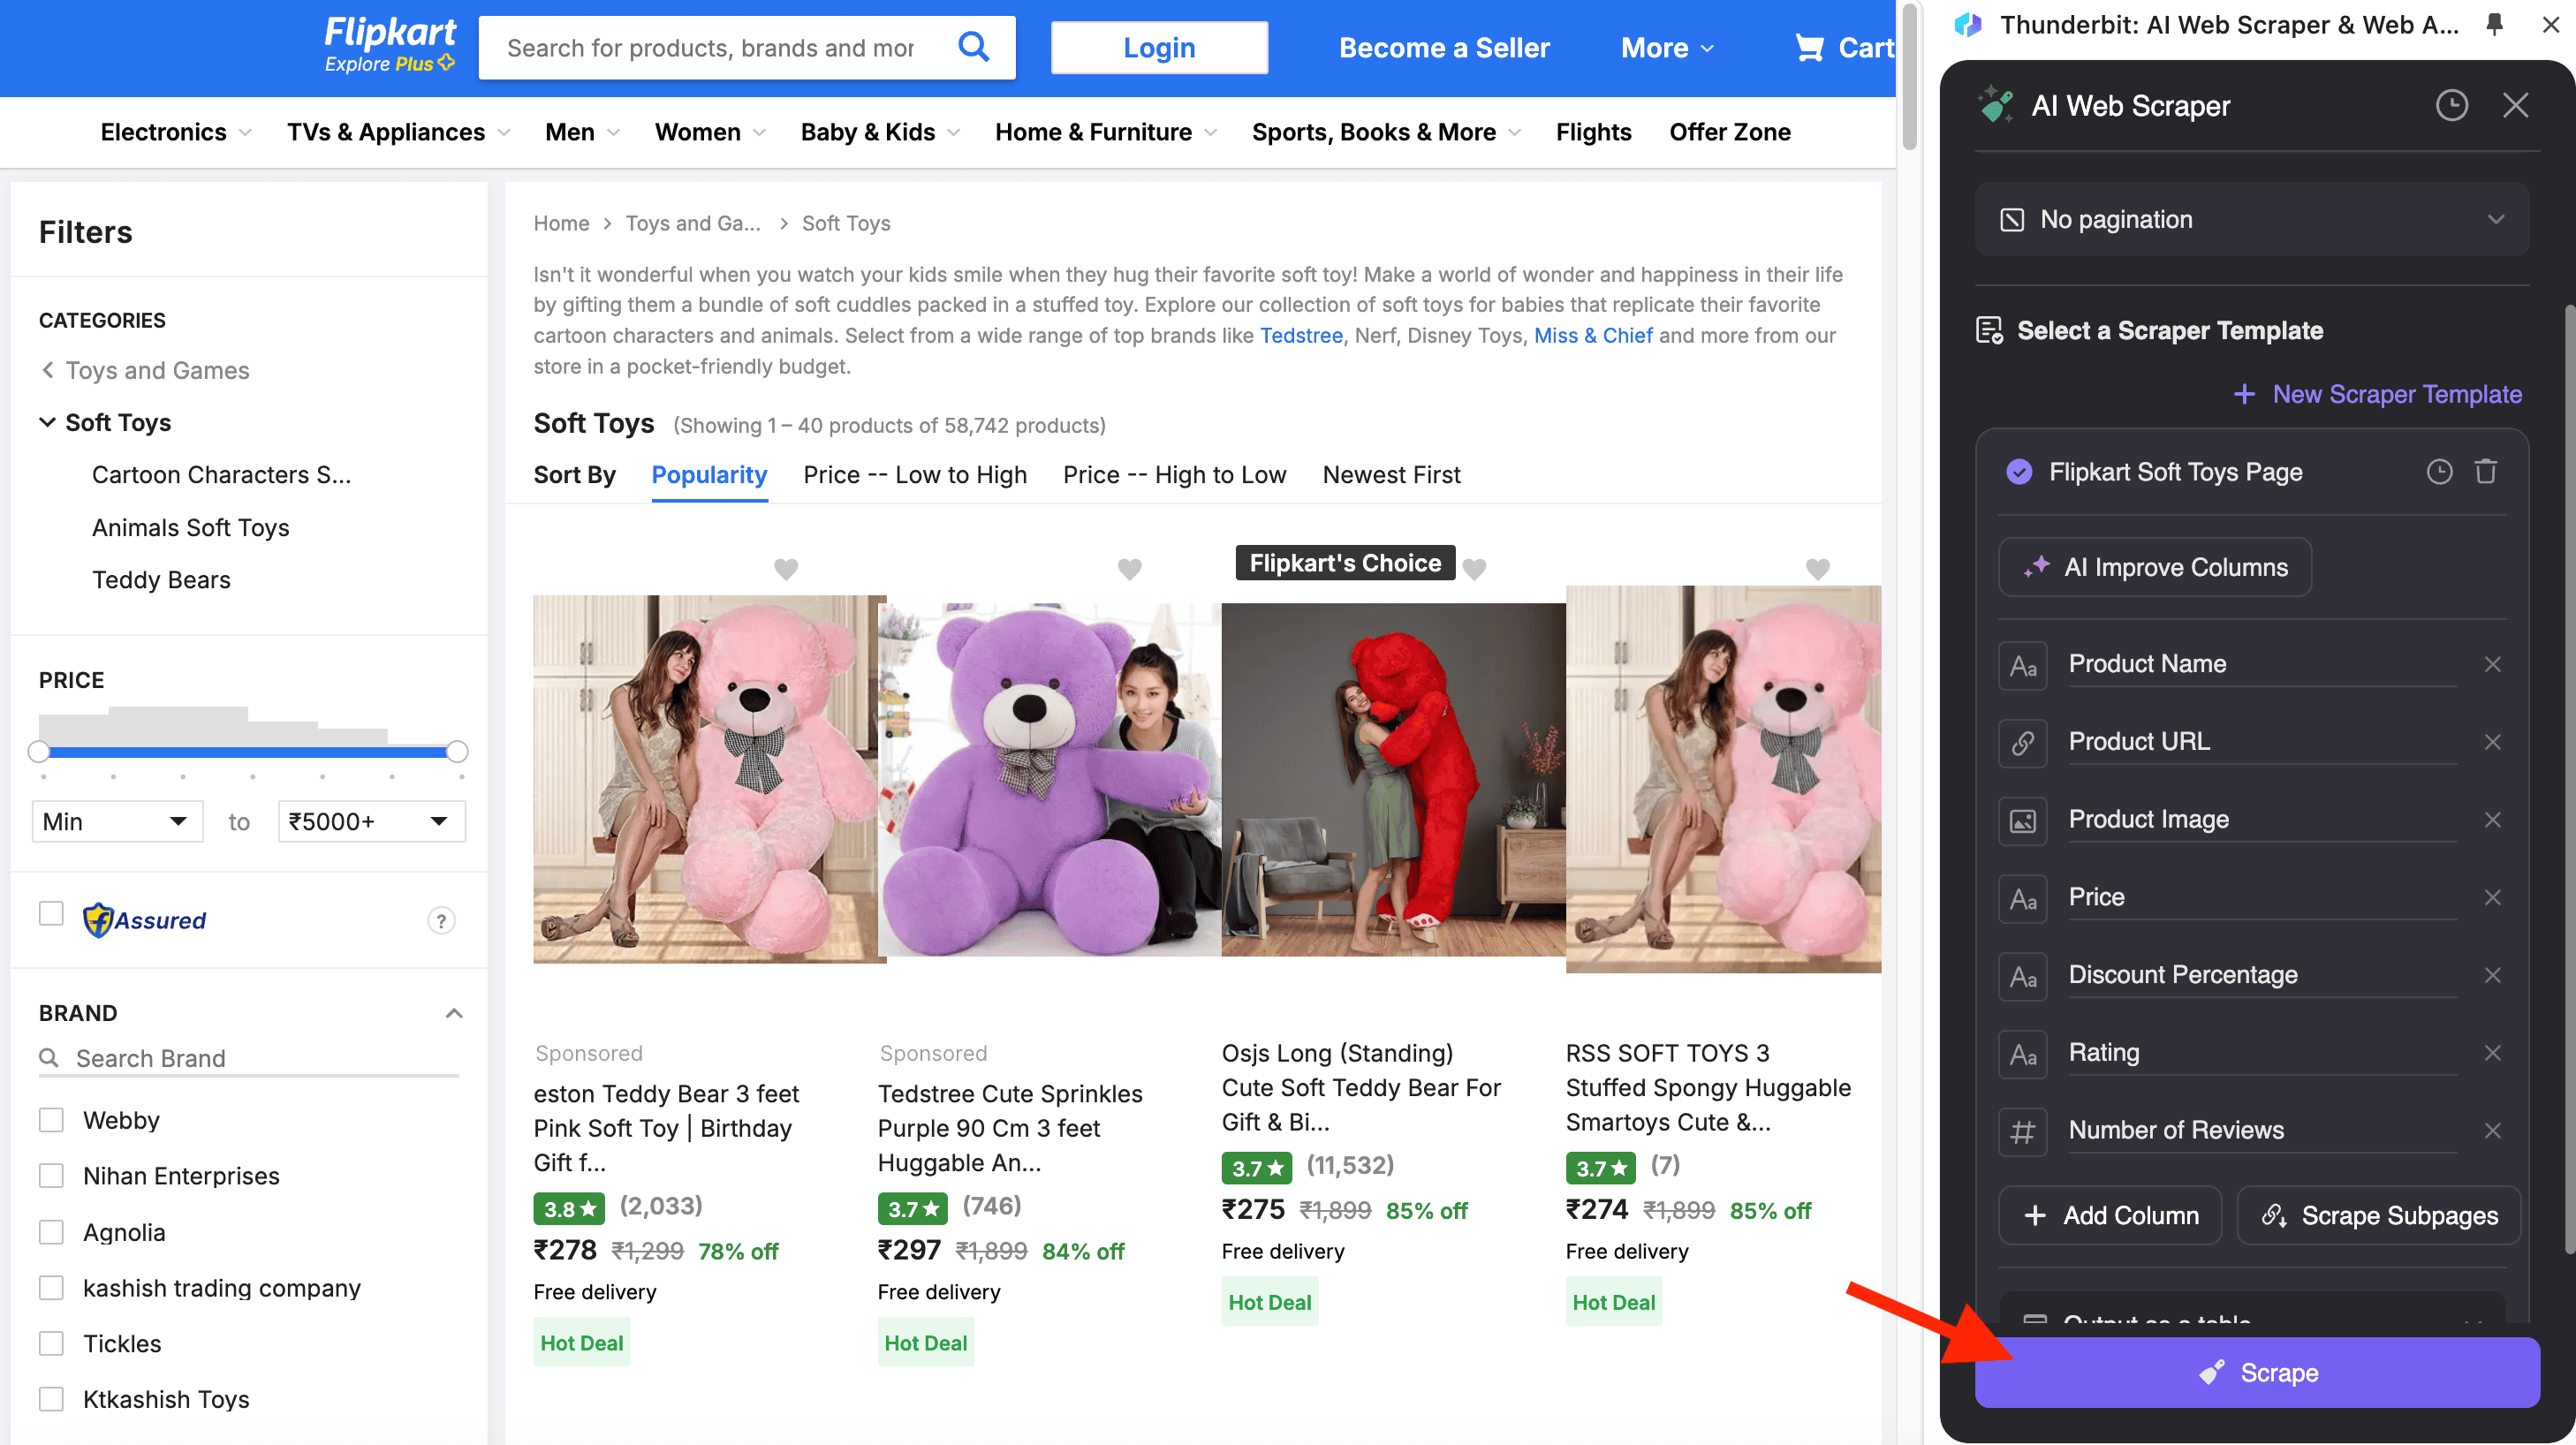Click the schedule clock icon beside the template name

[x=2439, y=472]
